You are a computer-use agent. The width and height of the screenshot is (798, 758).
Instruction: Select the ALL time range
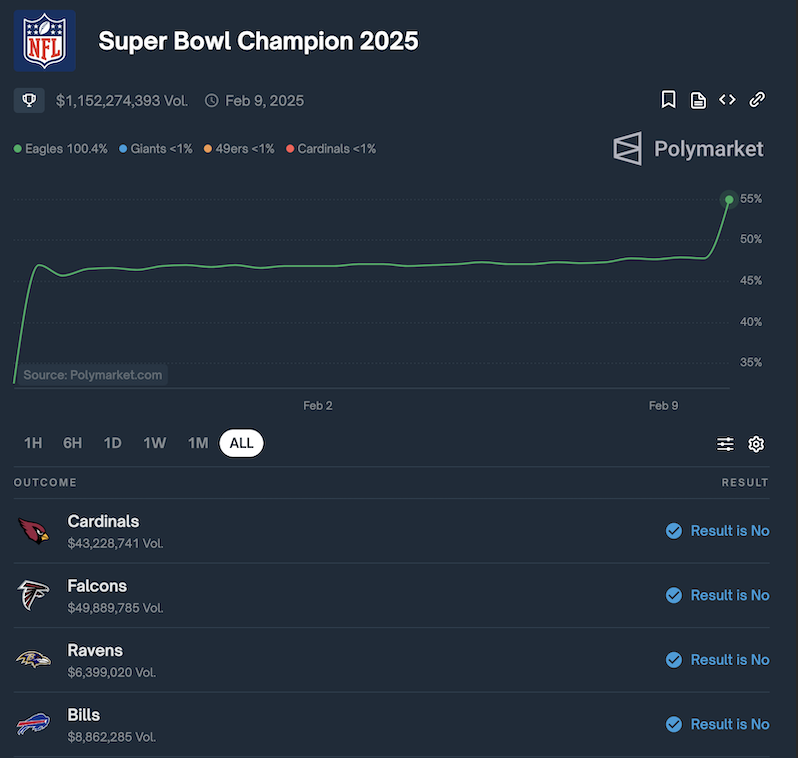pos(241,443)
